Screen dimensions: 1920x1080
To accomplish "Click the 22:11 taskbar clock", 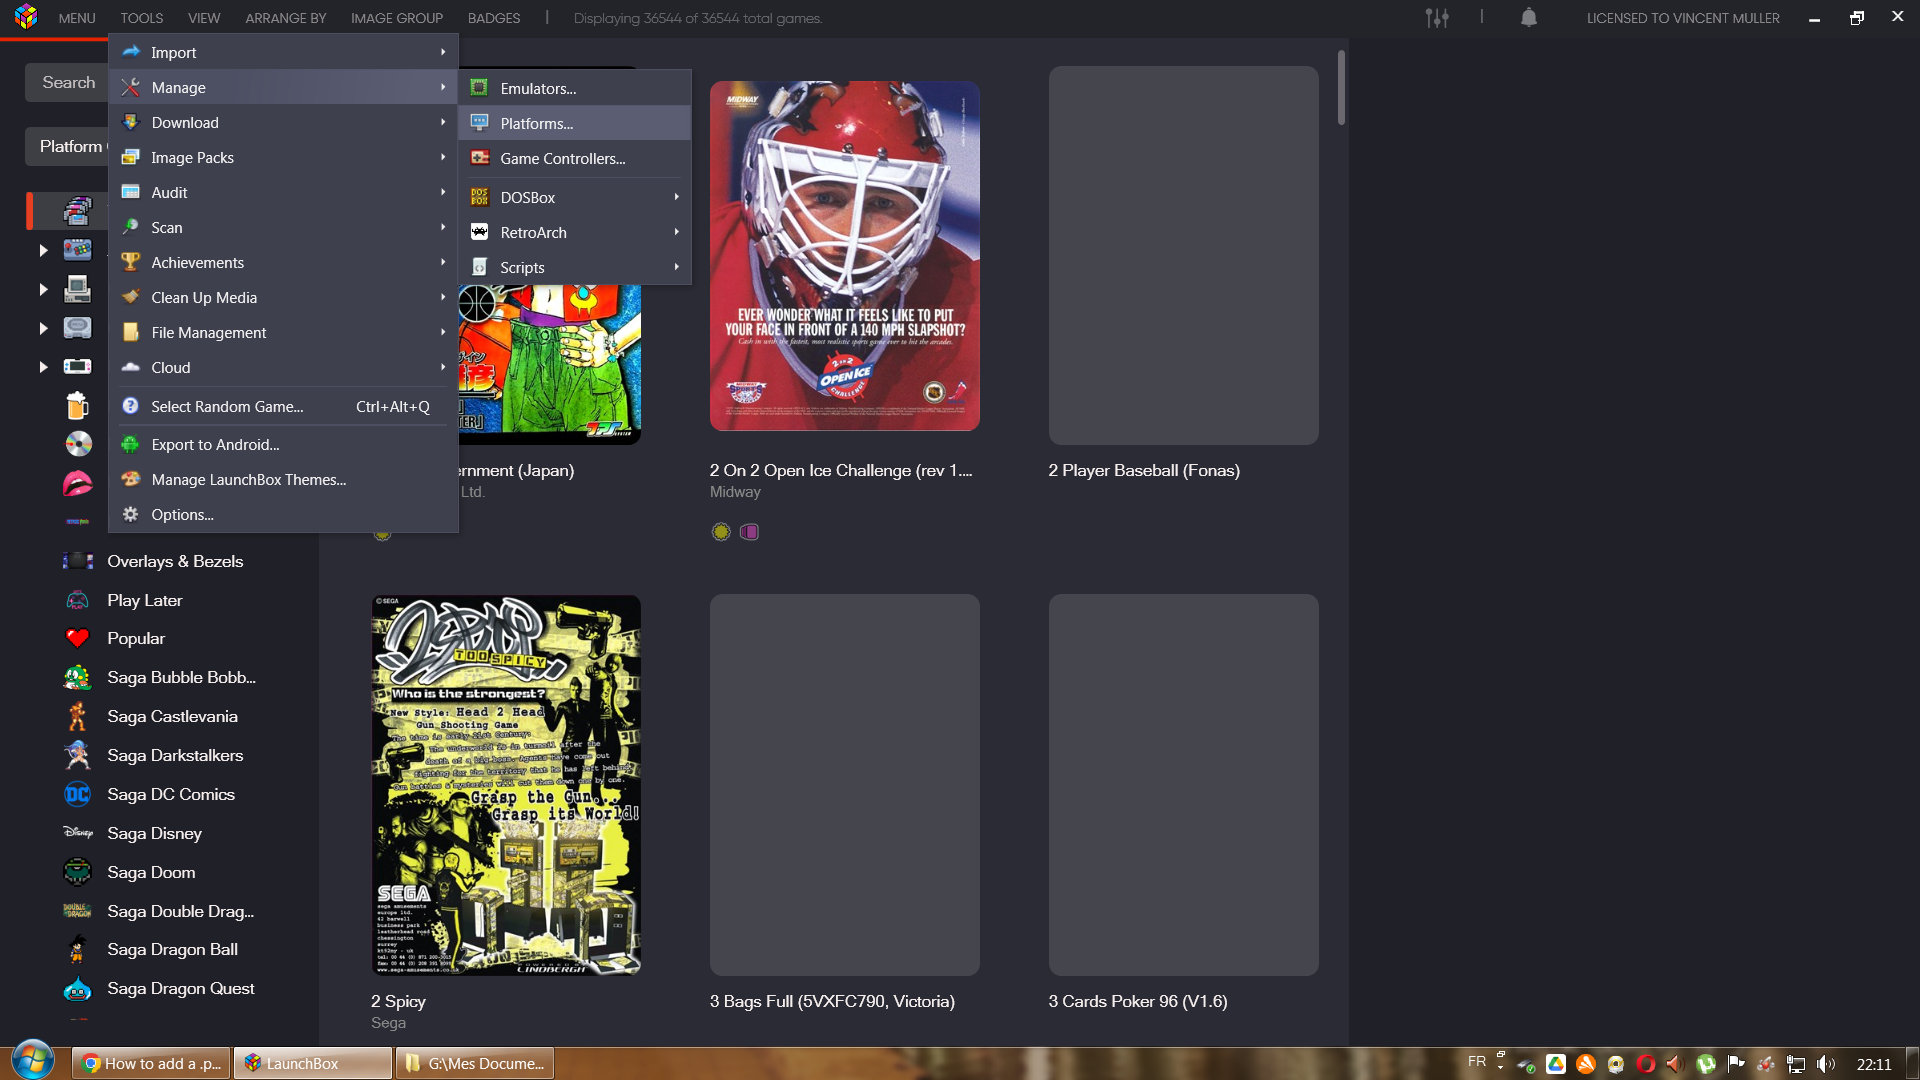I will [1874, 1064].
